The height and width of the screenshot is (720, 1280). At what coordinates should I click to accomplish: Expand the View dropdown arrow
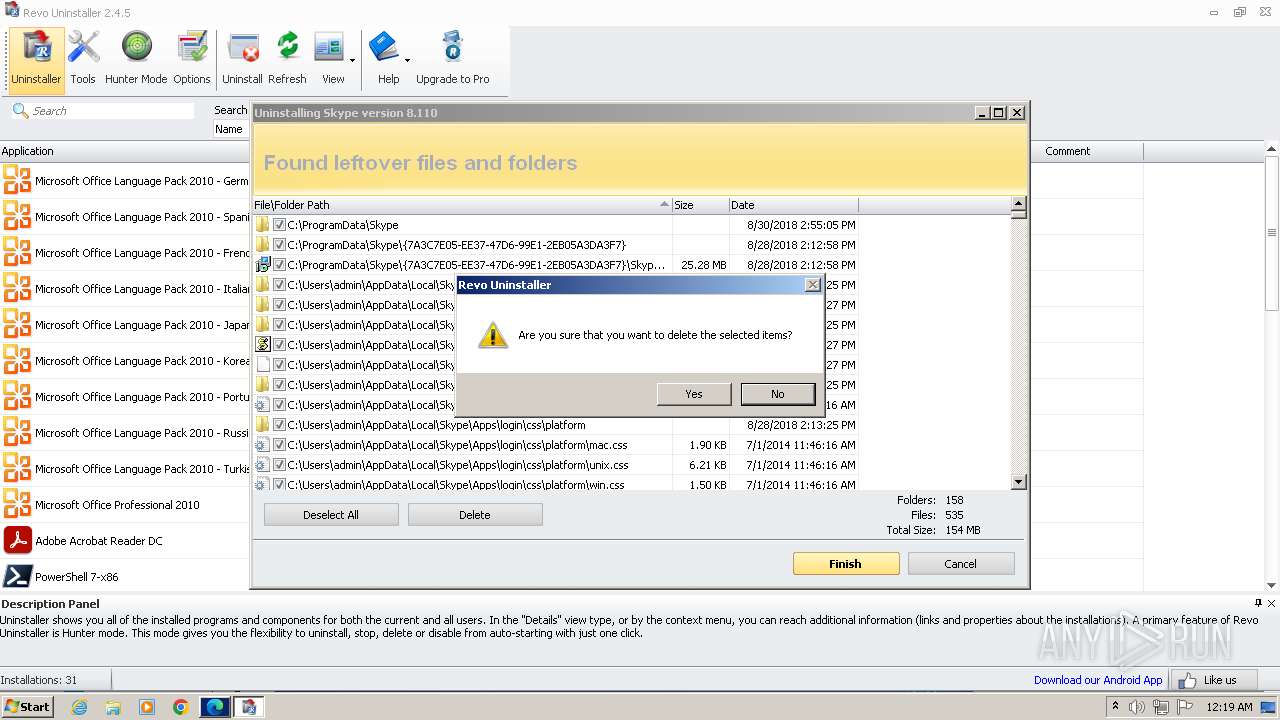pos(352,60)
